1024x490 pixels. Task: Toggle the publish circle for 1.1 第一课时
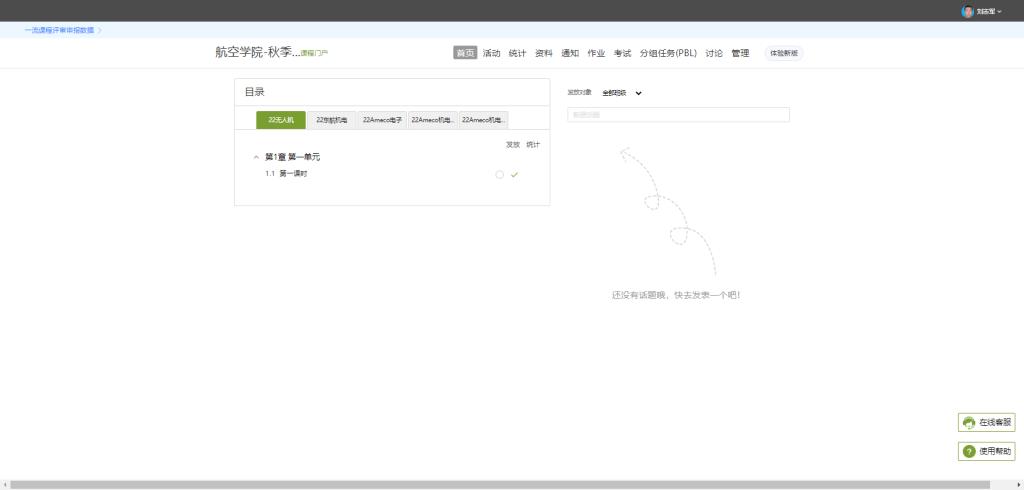(499, 175)
